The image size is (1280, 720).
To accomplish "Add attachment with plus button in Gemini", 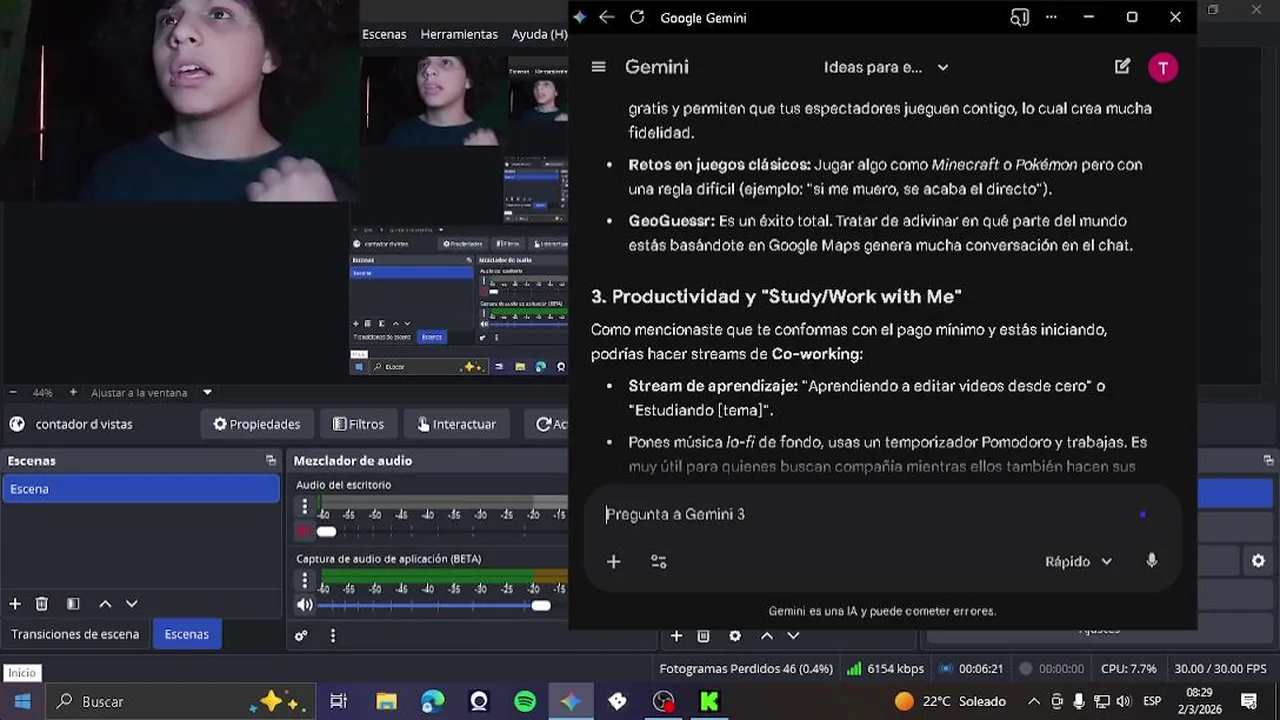I will point(613,562).
